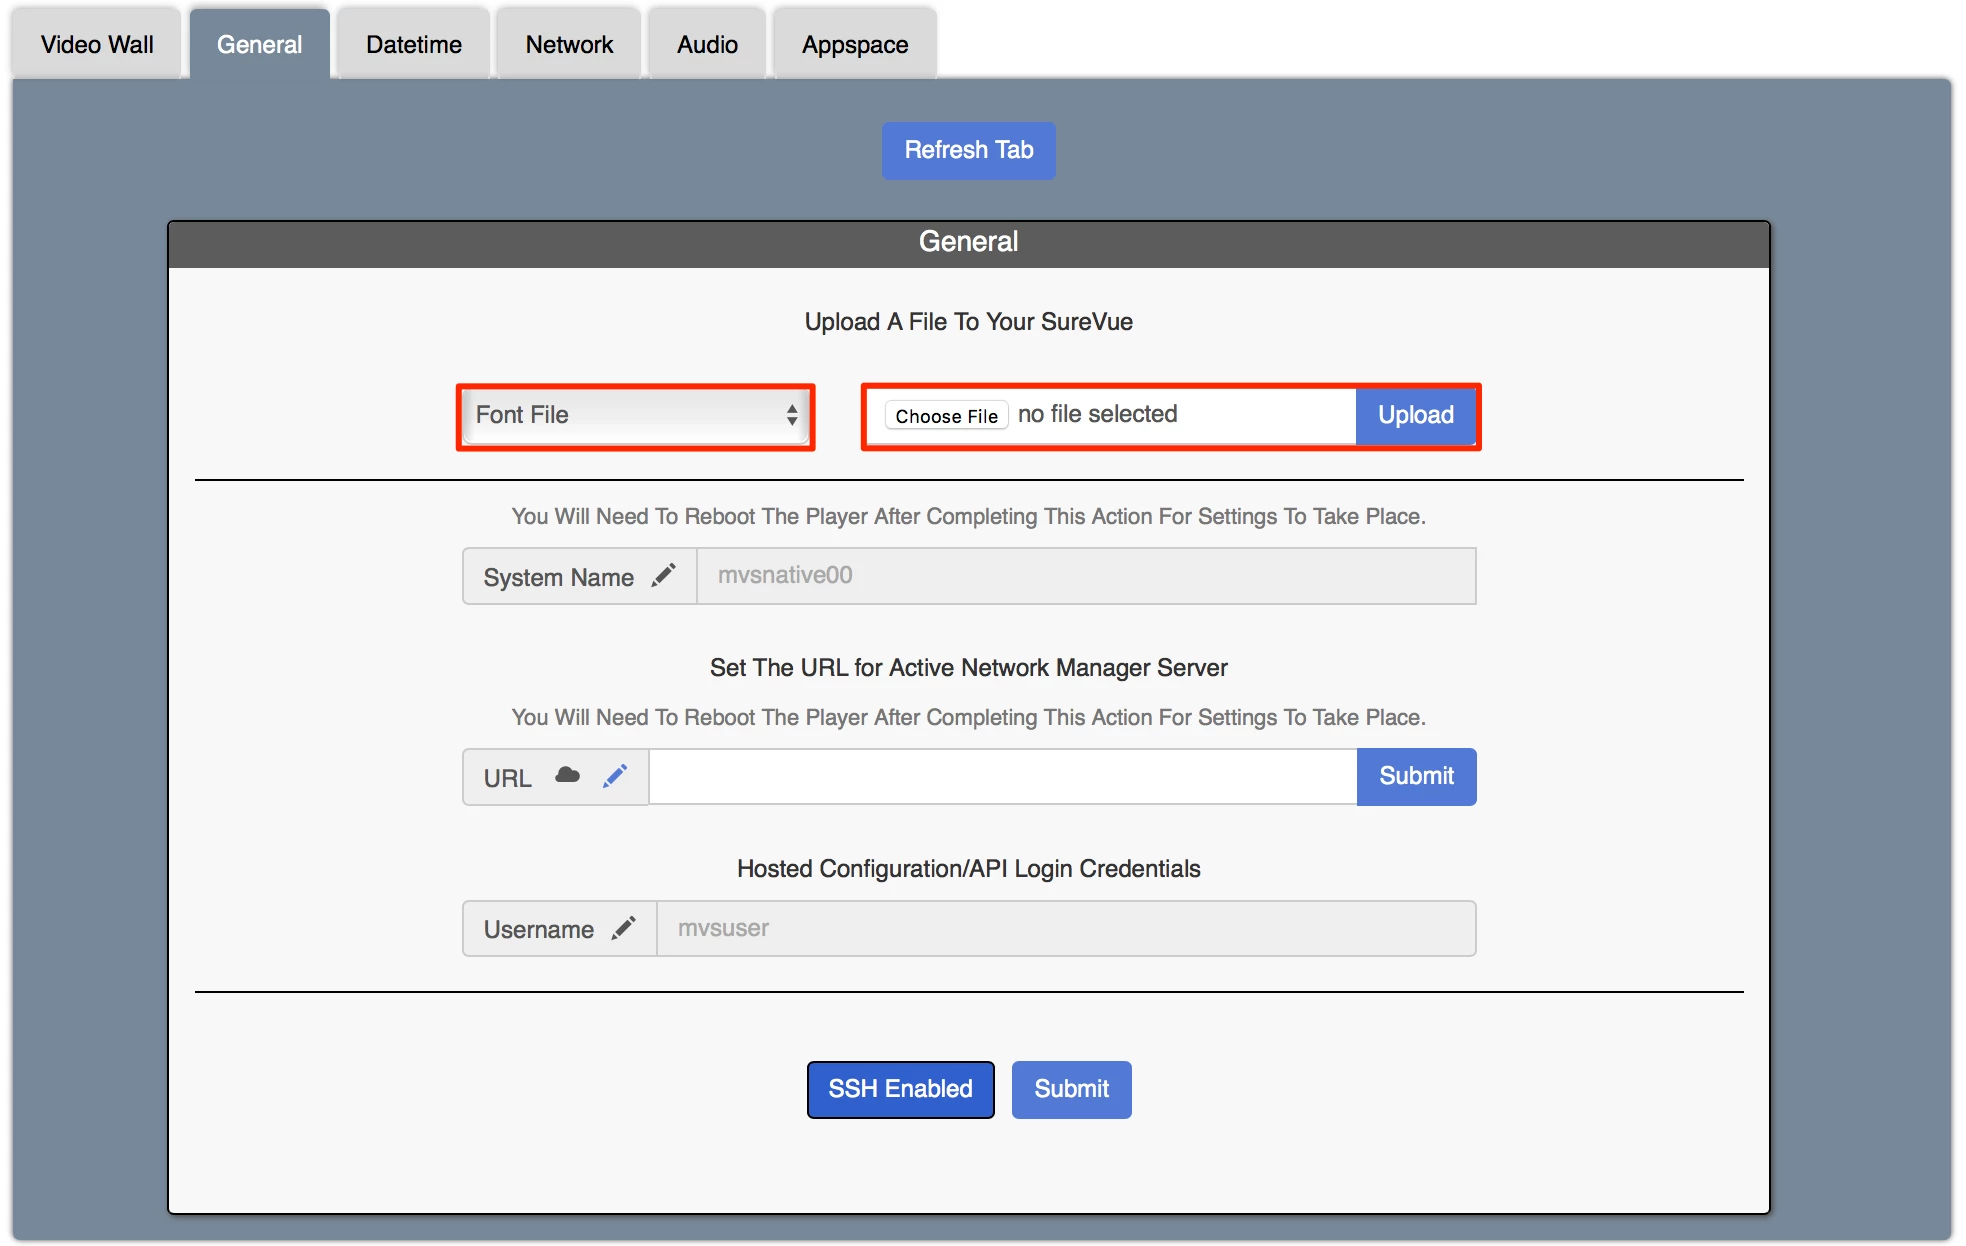
Task: Click Submit next to SSH Enabled
Action: [x=1071, y=1089]
